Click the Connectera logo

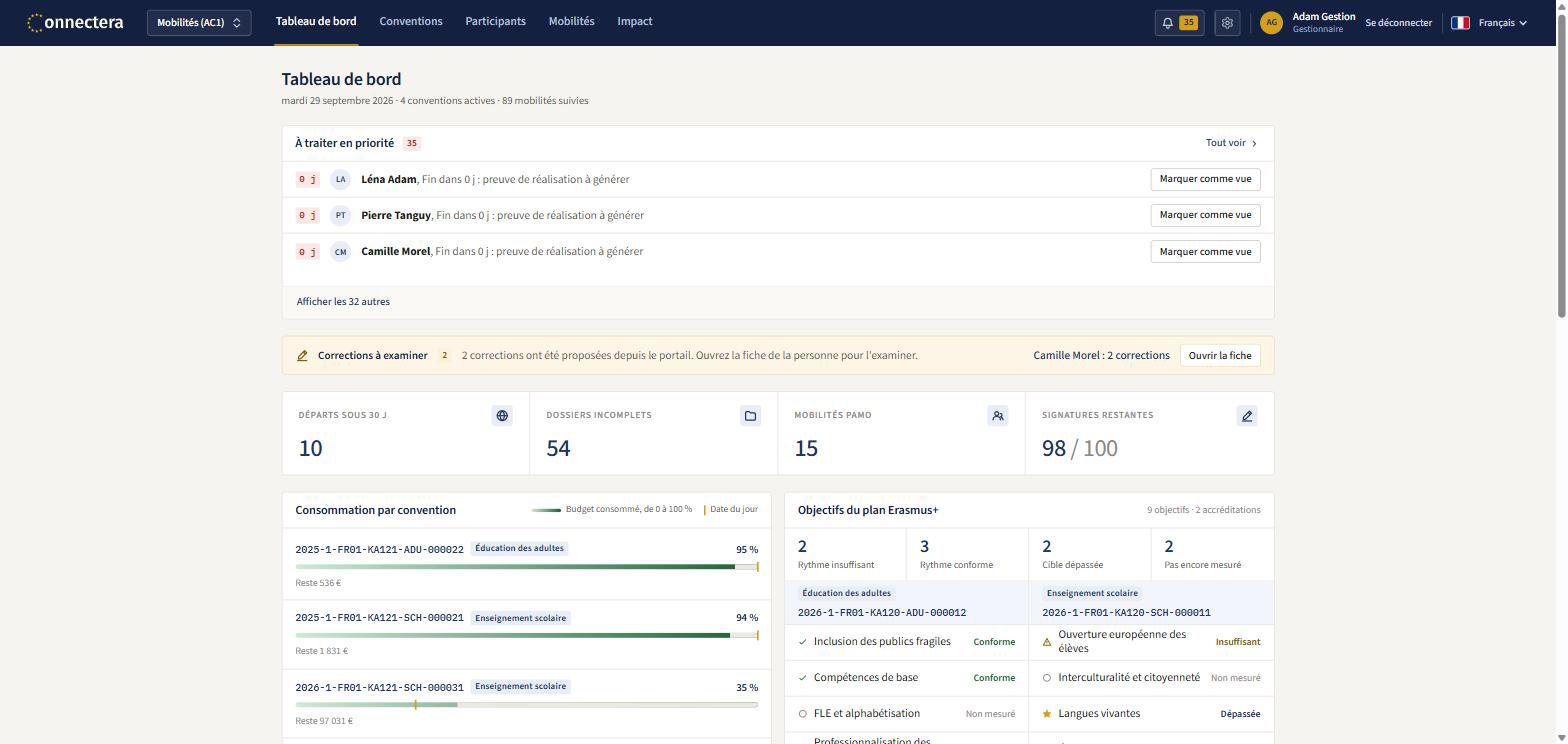(76, 22)
